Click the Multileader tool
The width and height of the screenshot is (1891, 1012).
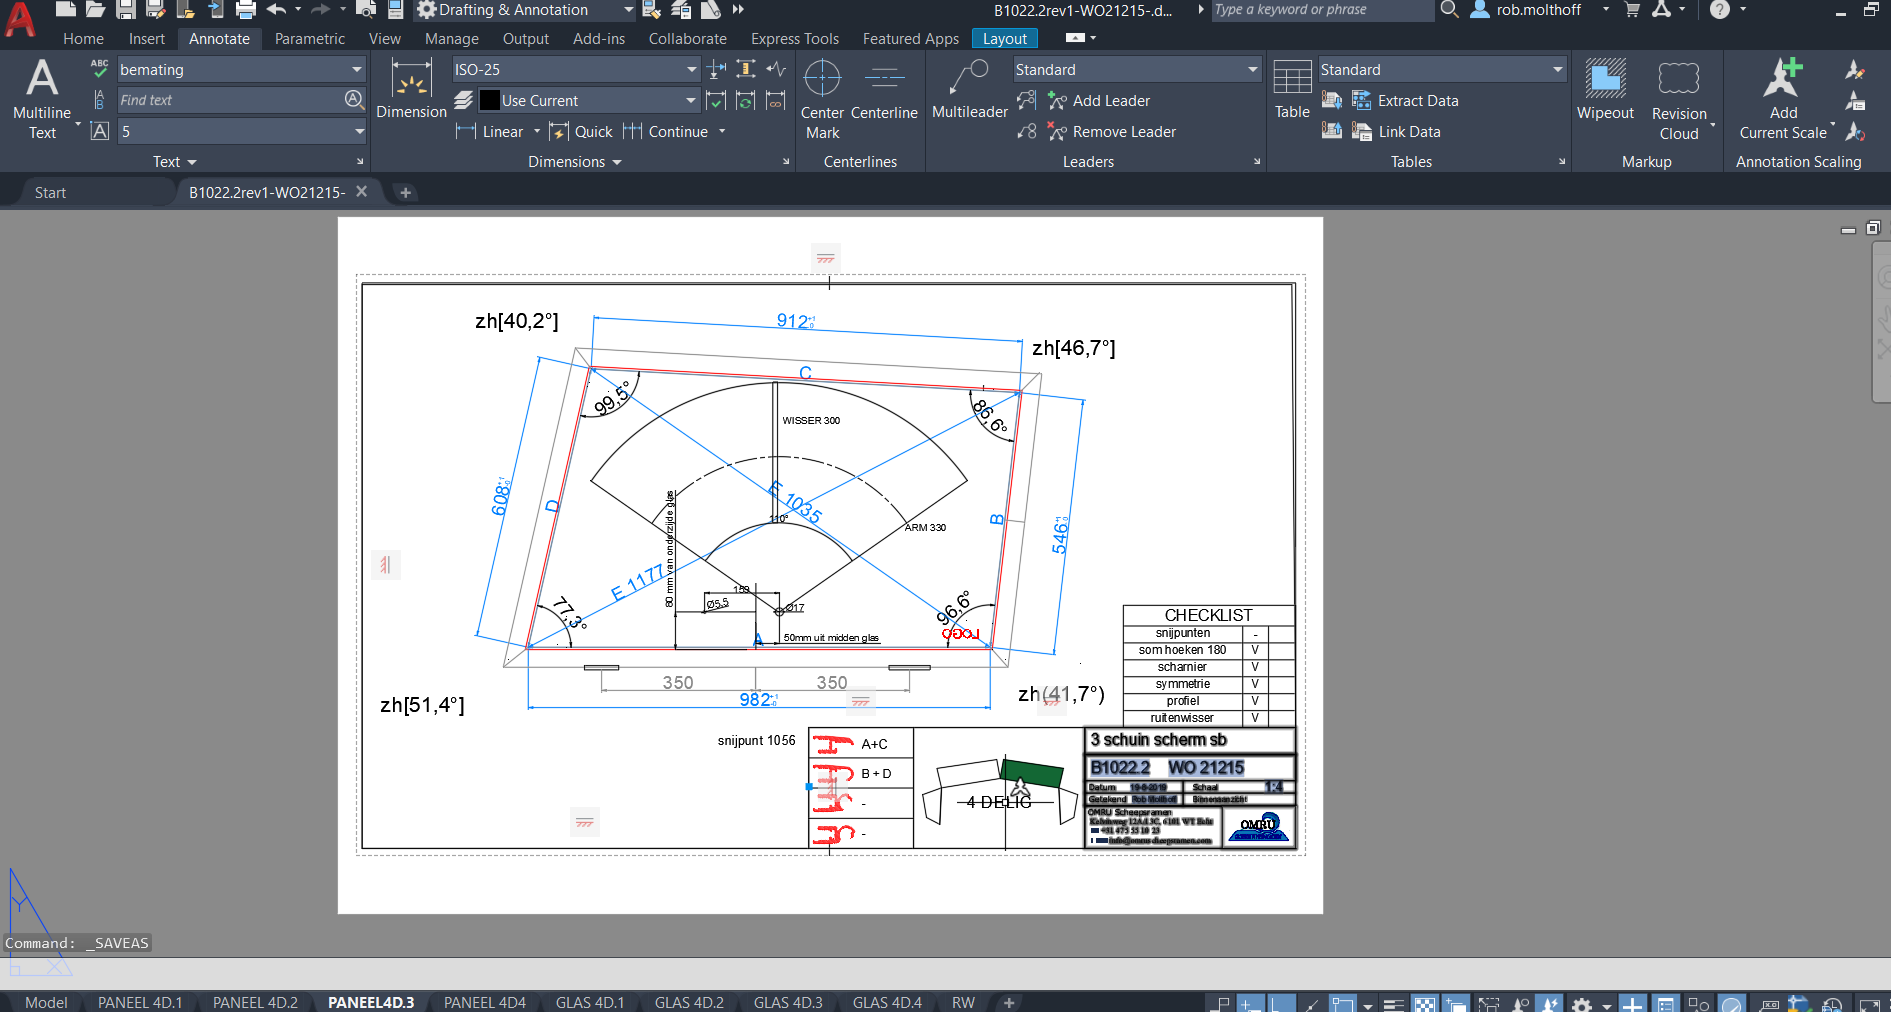(x=969, y=90)
